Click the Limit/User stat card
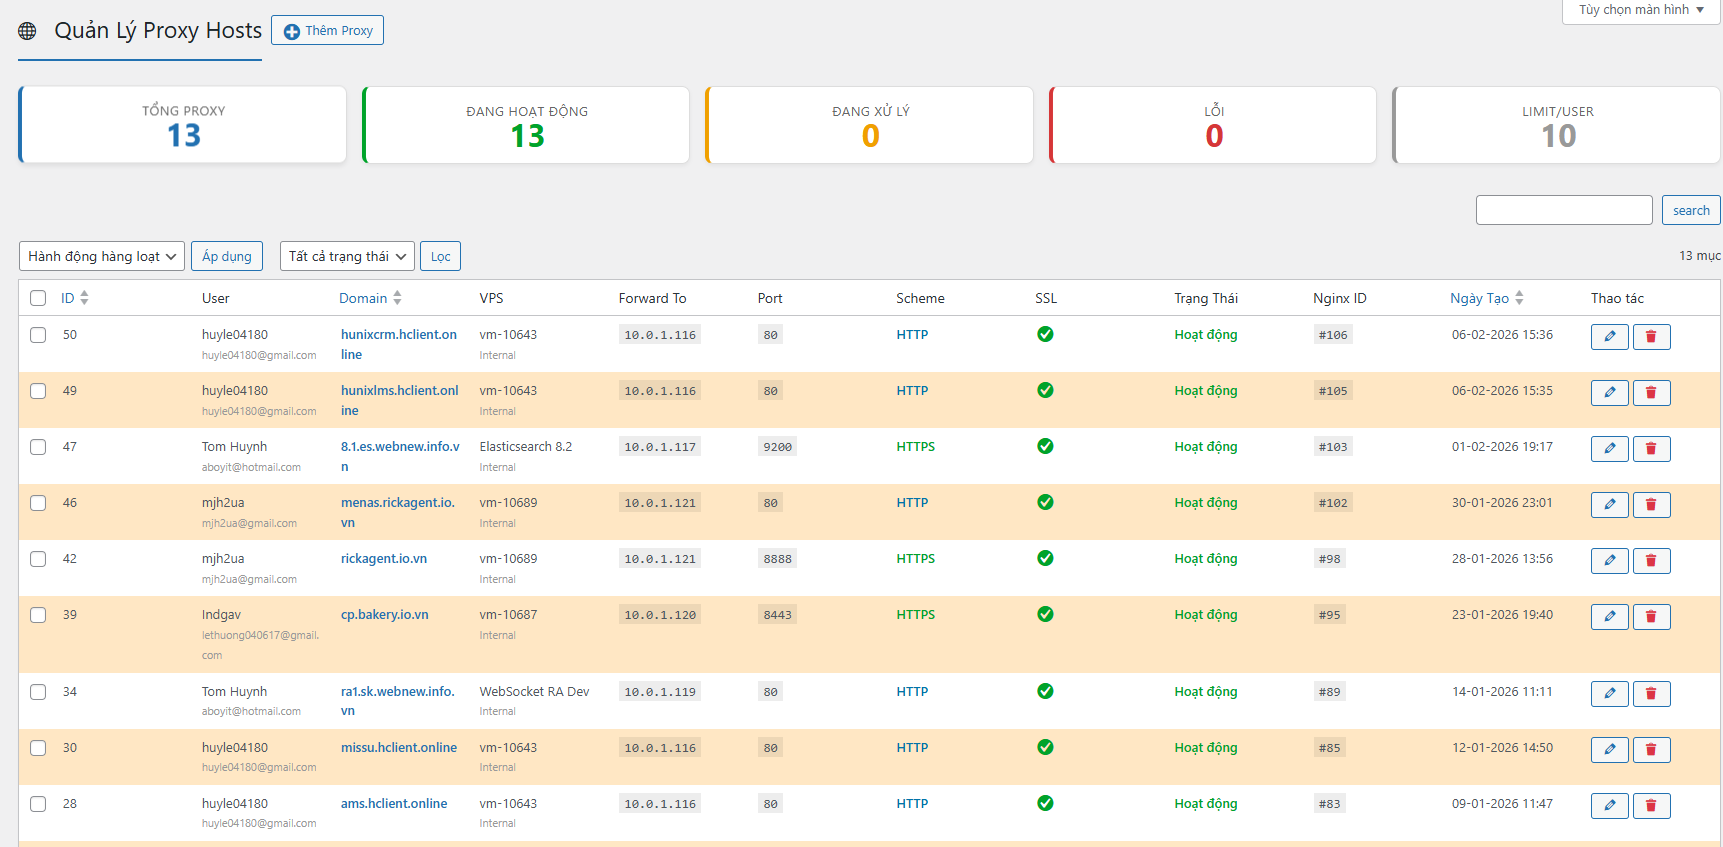Viewport: 1723px width, 847px height. click(1558, 125)
